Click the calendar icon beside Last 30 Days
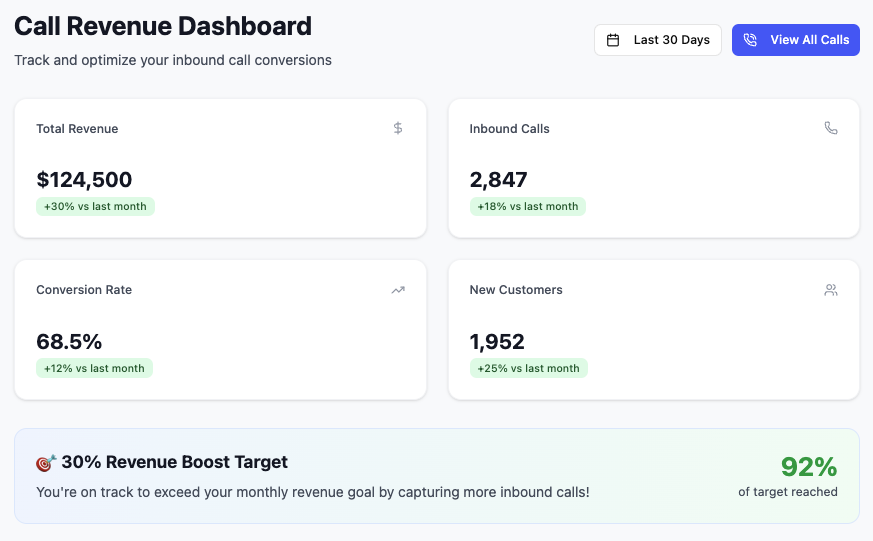 point(613,40)
